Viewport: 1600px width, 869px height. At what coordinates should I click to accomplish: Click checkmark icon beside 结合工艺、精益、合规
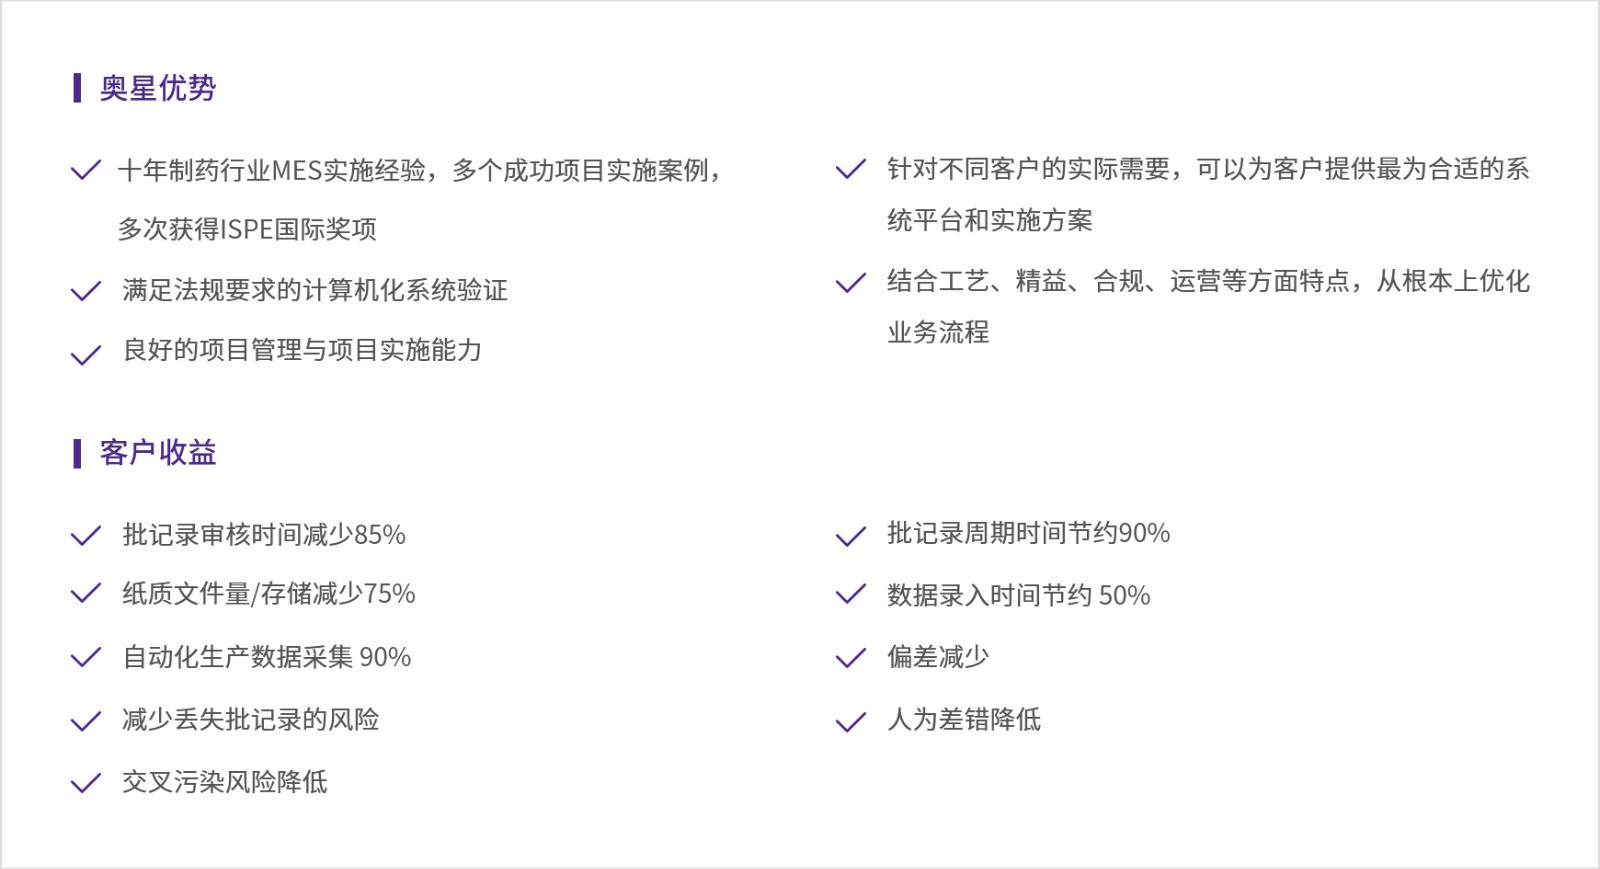850,283
